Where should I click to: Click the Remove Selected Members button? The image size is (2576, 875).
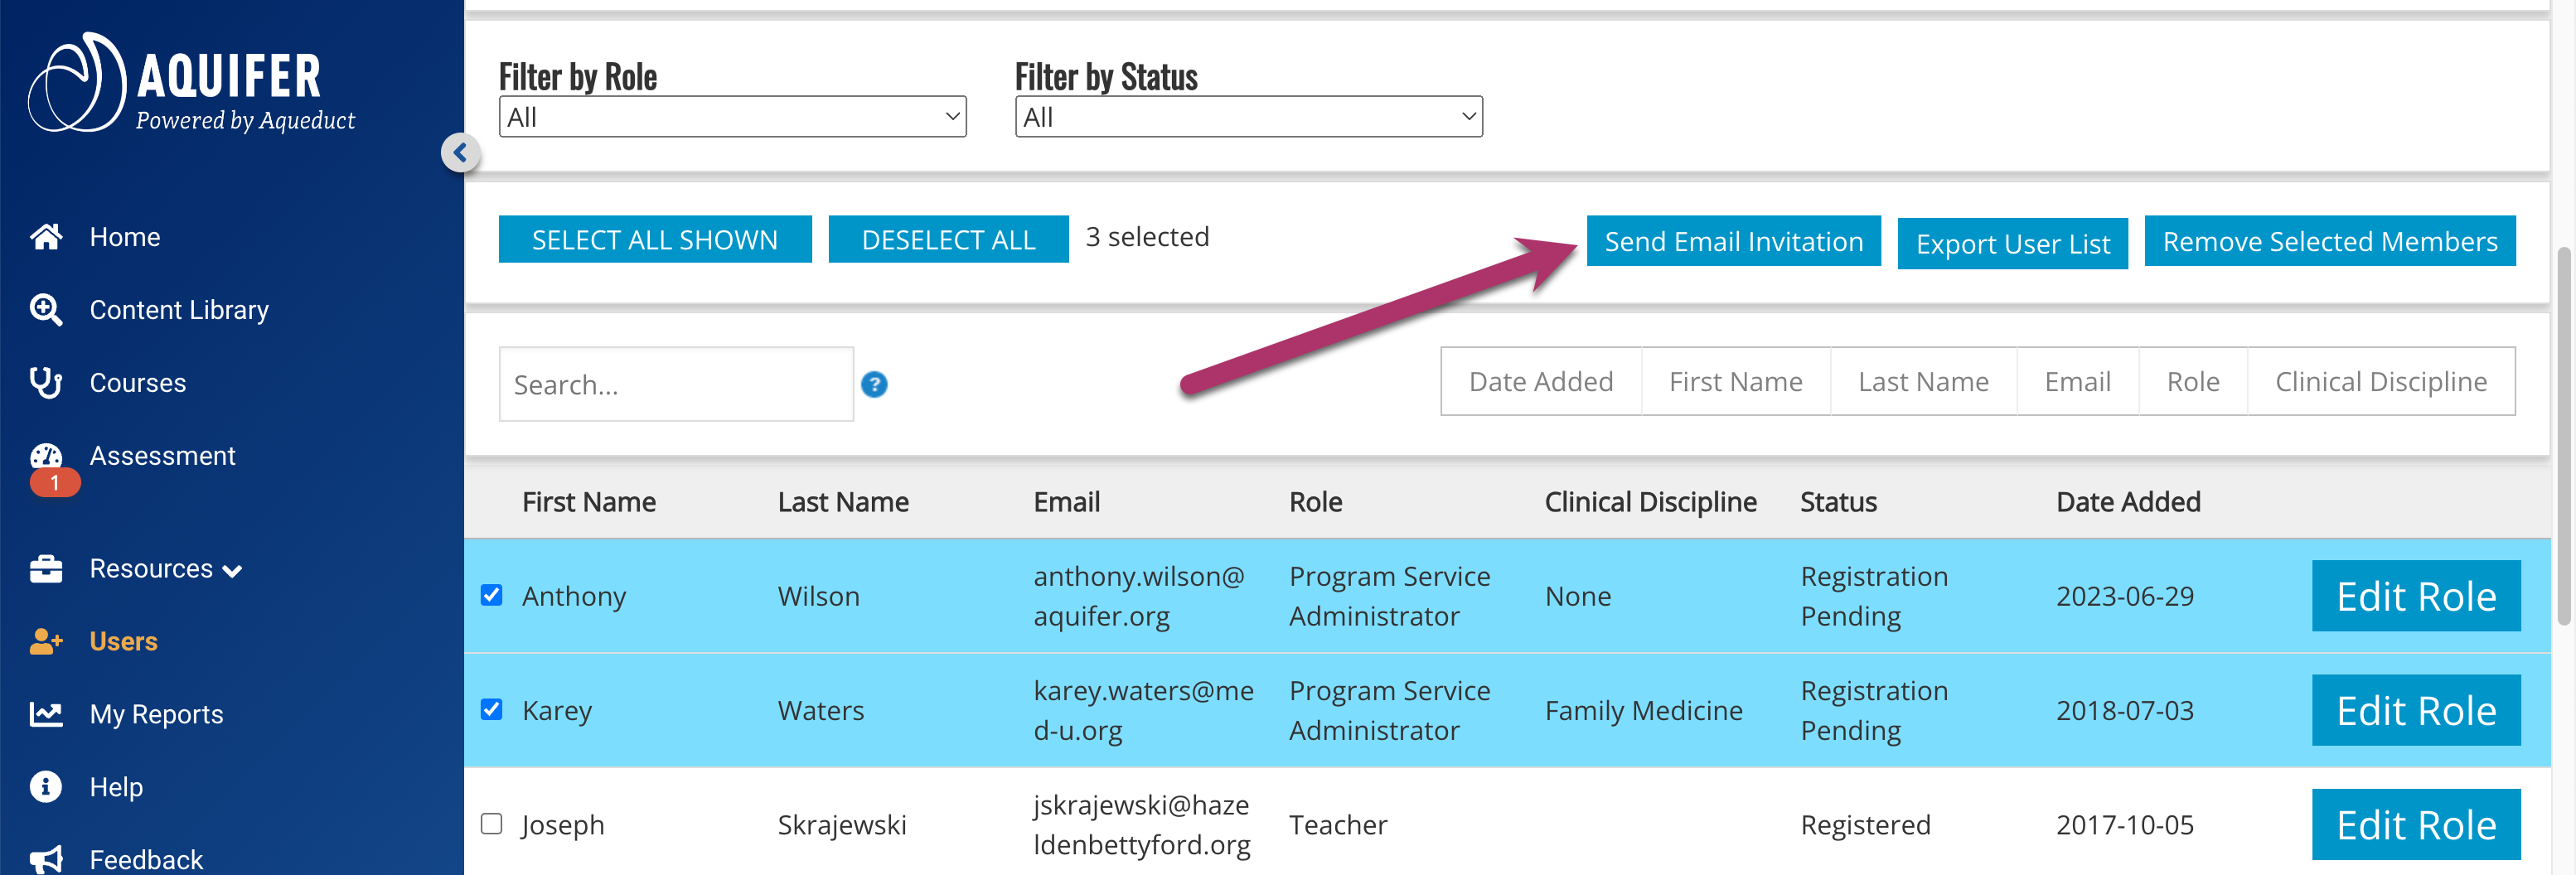click(x=2330, y=240)
